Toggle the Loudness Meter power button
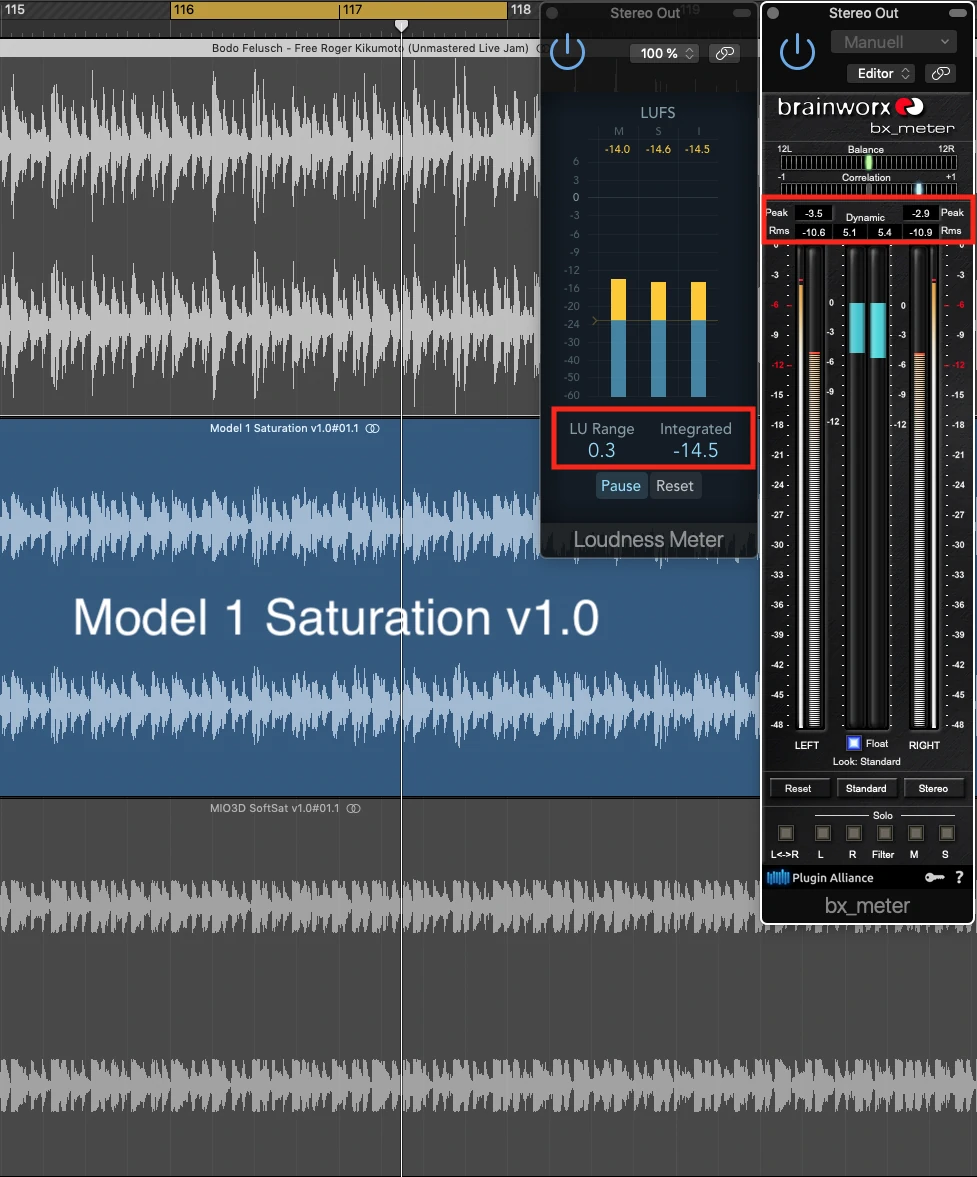The width and height of the screenshot is (977, 1177). [x=567, y=51]
